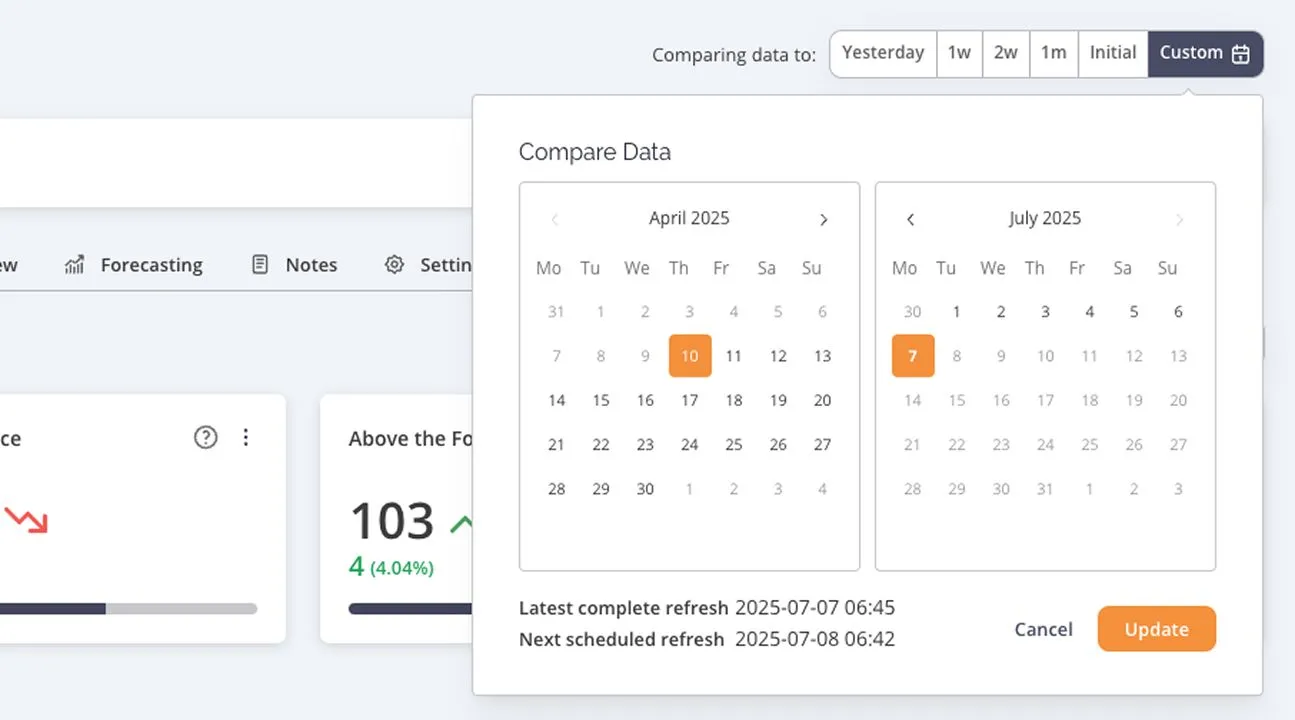Screen dimensions: 1295x720
Task: Click the Settings gear icon
Action: pyautogui.click(x=394, y=264)
